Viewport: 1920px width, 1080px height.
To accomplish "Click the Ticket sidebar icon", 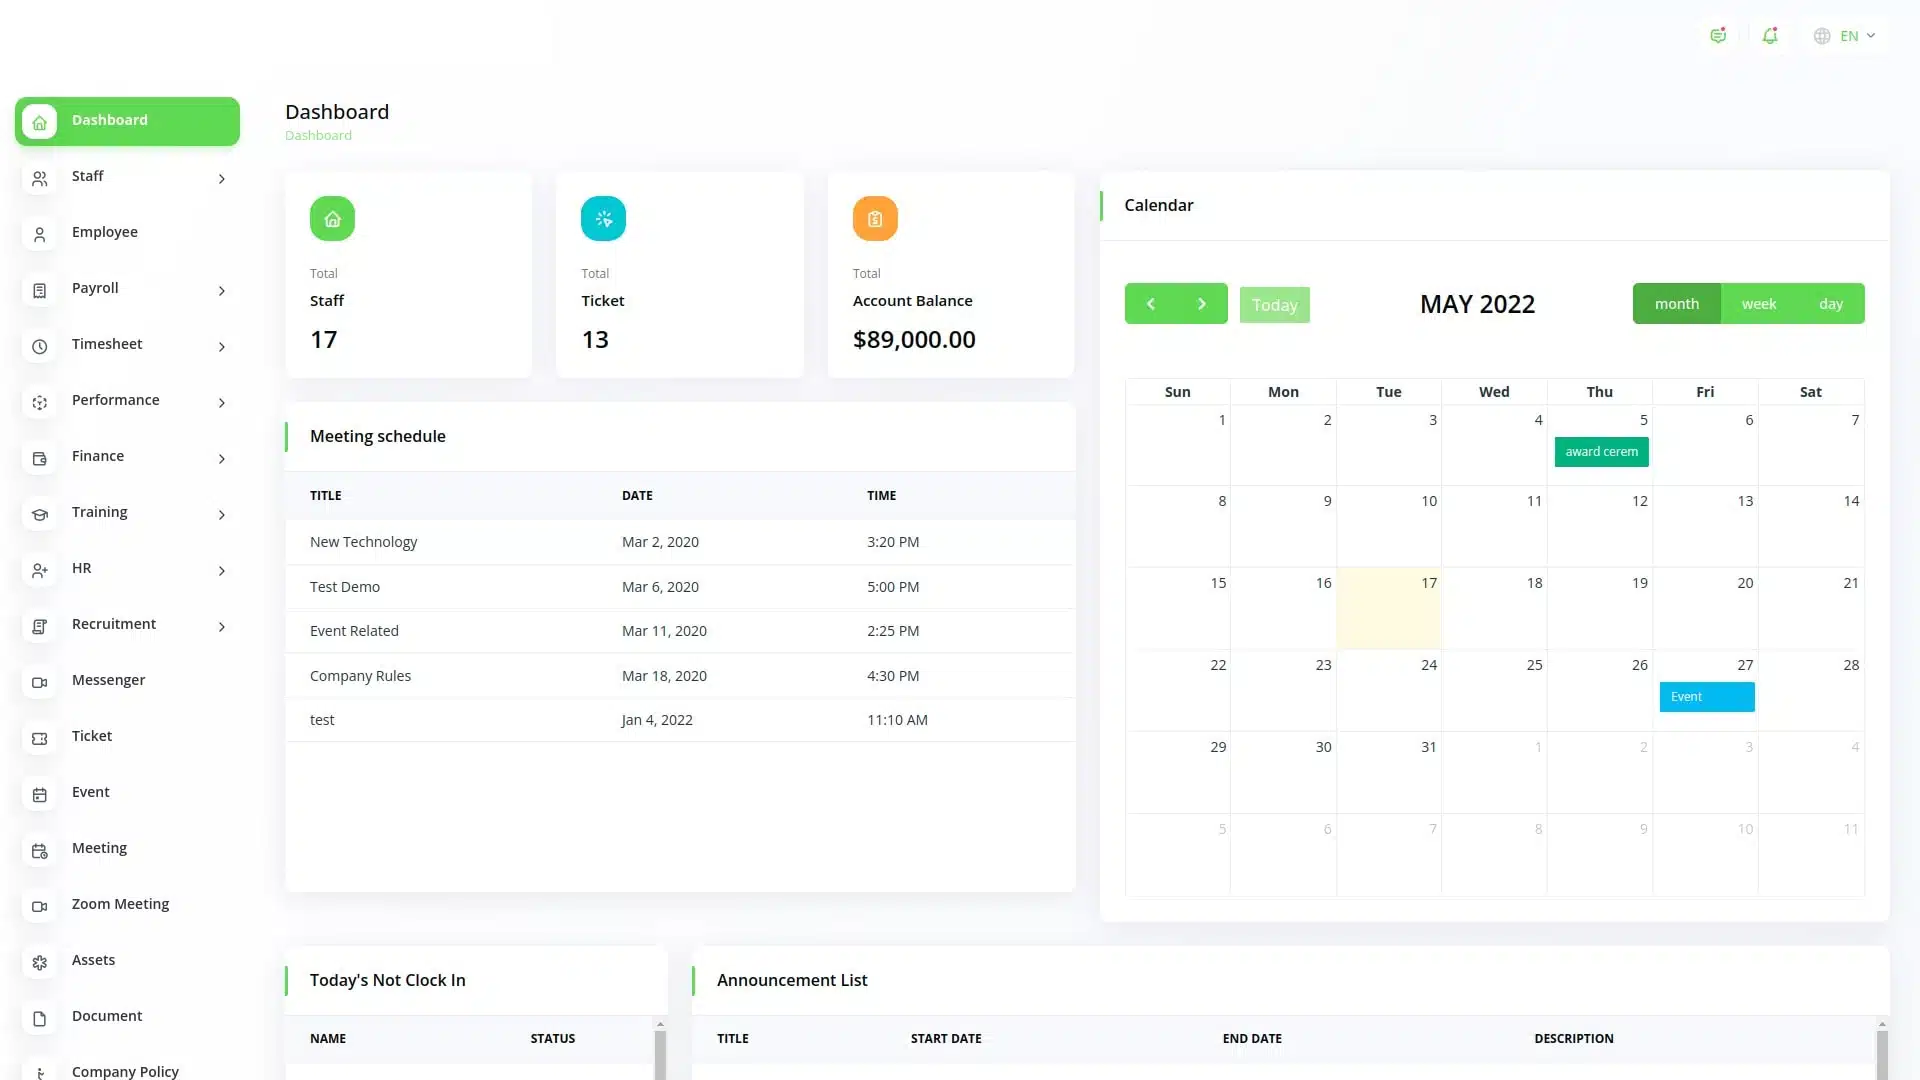I will pos(40,737).
